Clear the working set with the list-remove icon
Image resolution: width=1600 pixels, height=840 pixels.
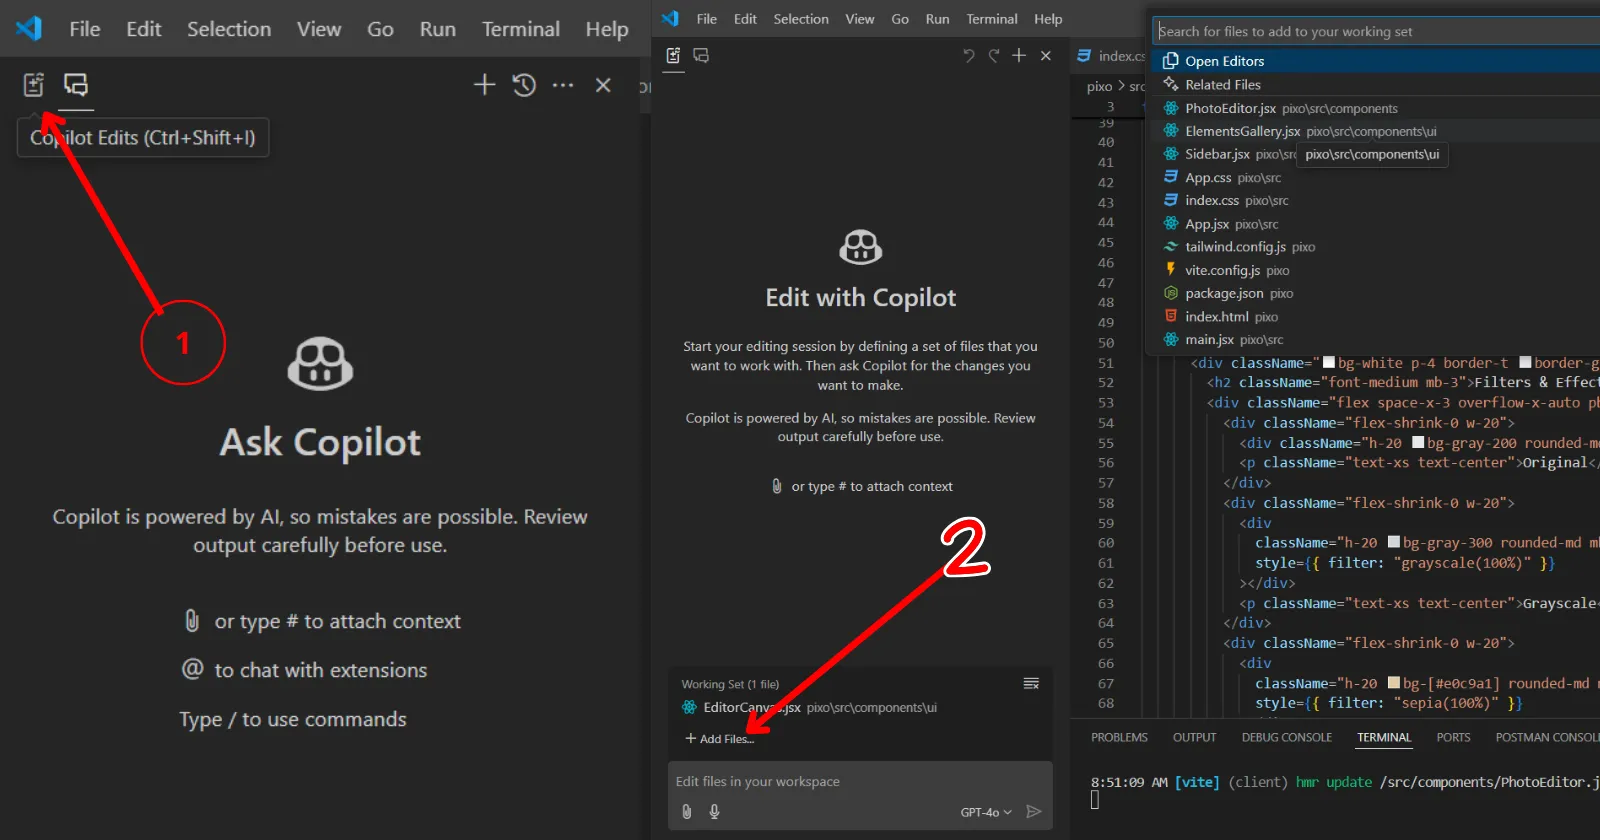coord(1031,684)
